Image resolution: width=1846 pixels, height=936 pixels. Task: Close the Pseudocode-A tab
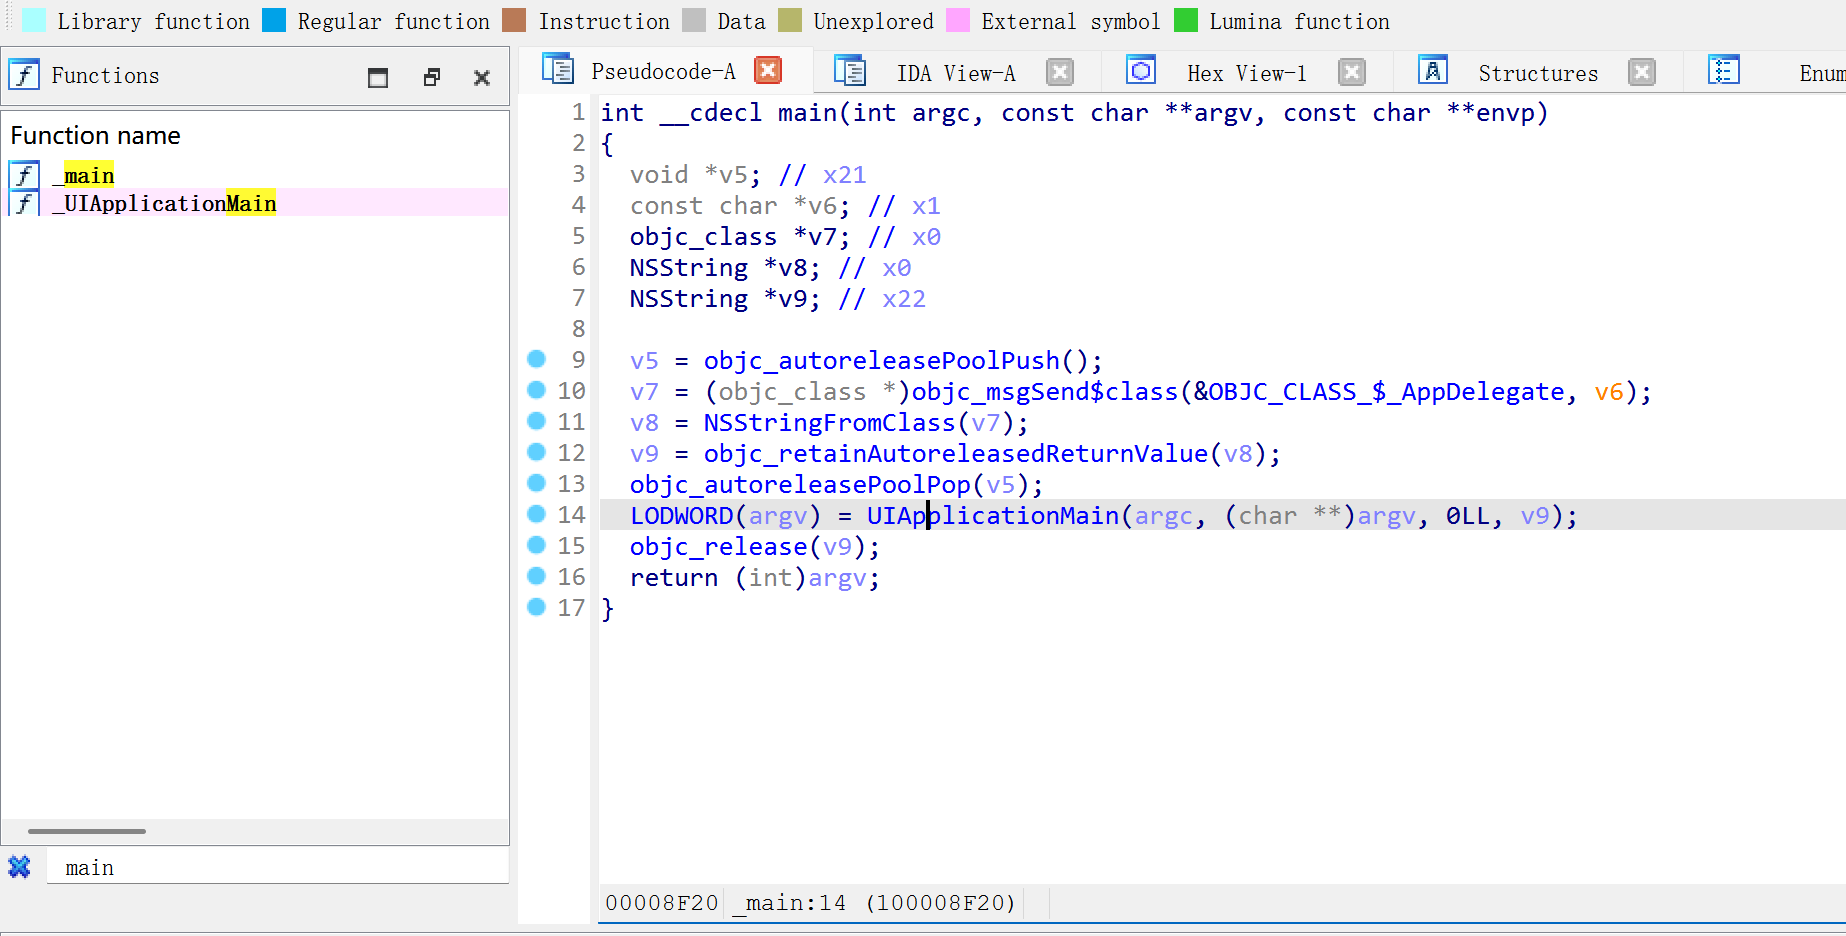[x=768, y=70]
